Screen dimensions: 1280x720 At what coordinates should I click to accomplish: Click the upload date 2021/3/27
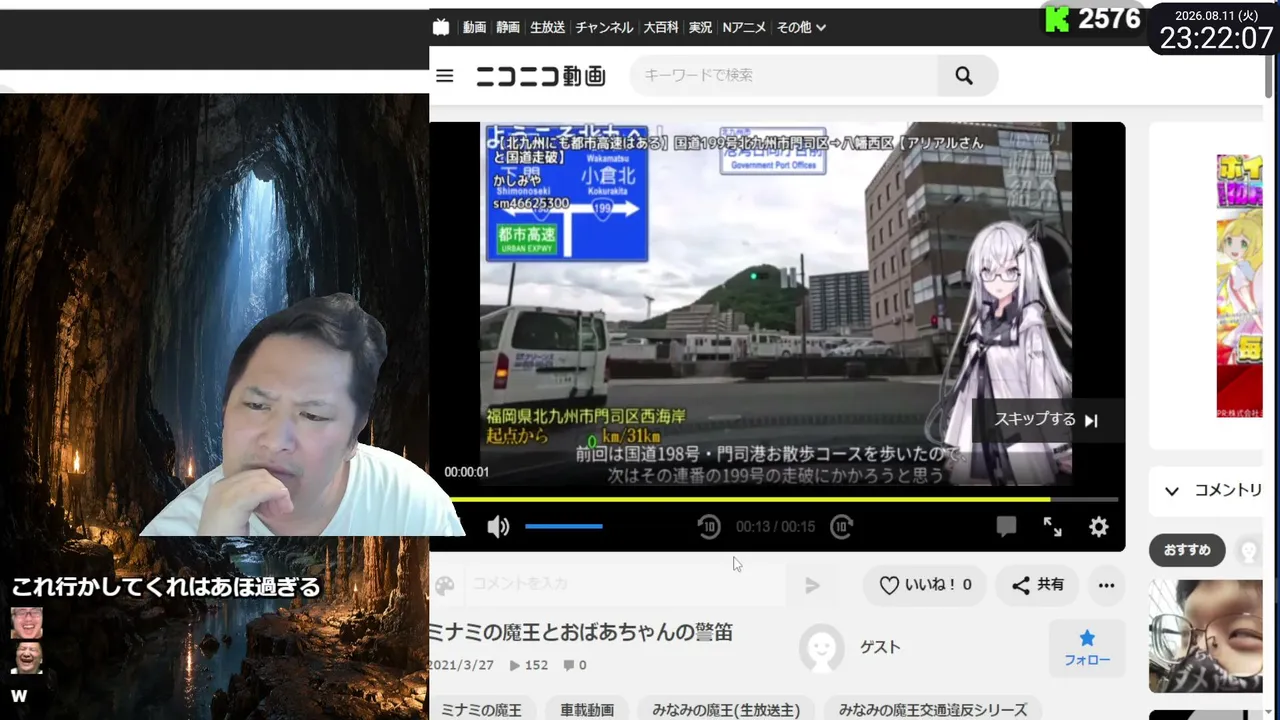tap(462, 665)
